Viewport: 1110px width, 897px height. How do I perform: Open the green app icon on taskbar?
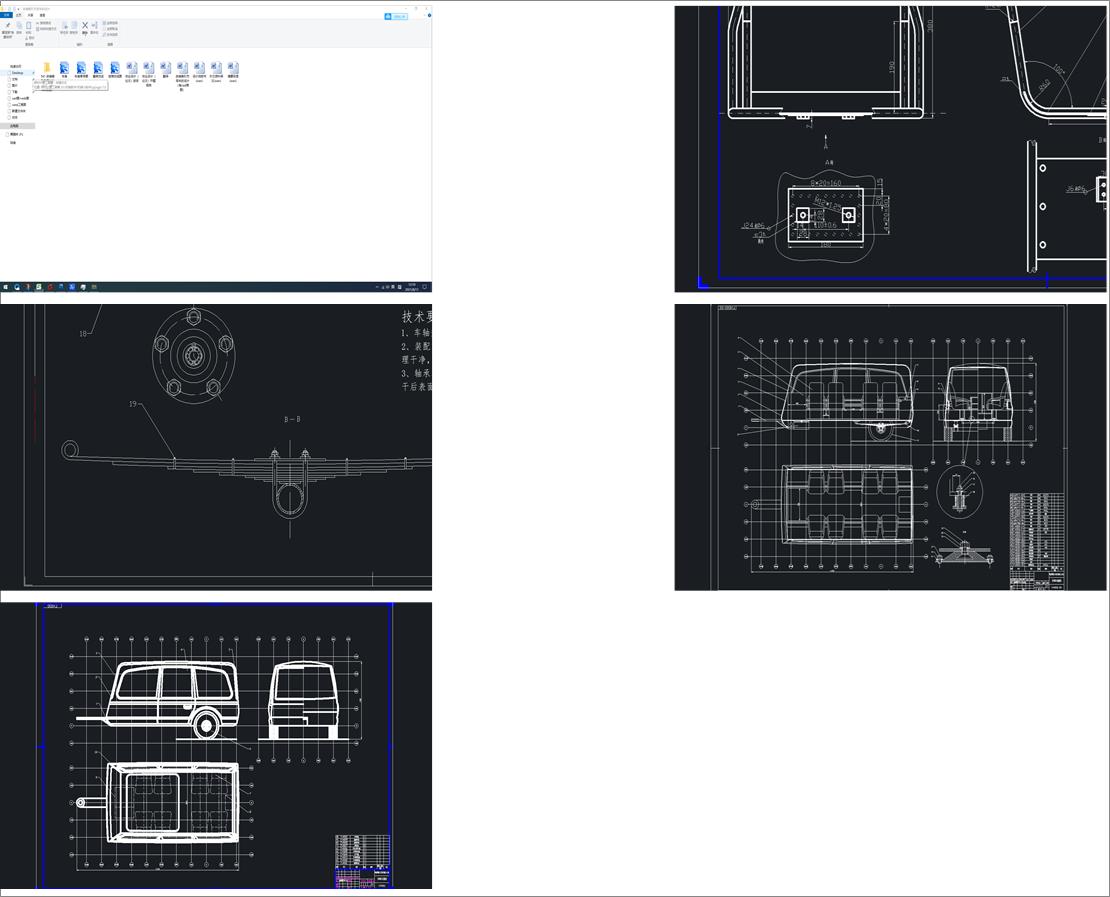coord(39,287)
